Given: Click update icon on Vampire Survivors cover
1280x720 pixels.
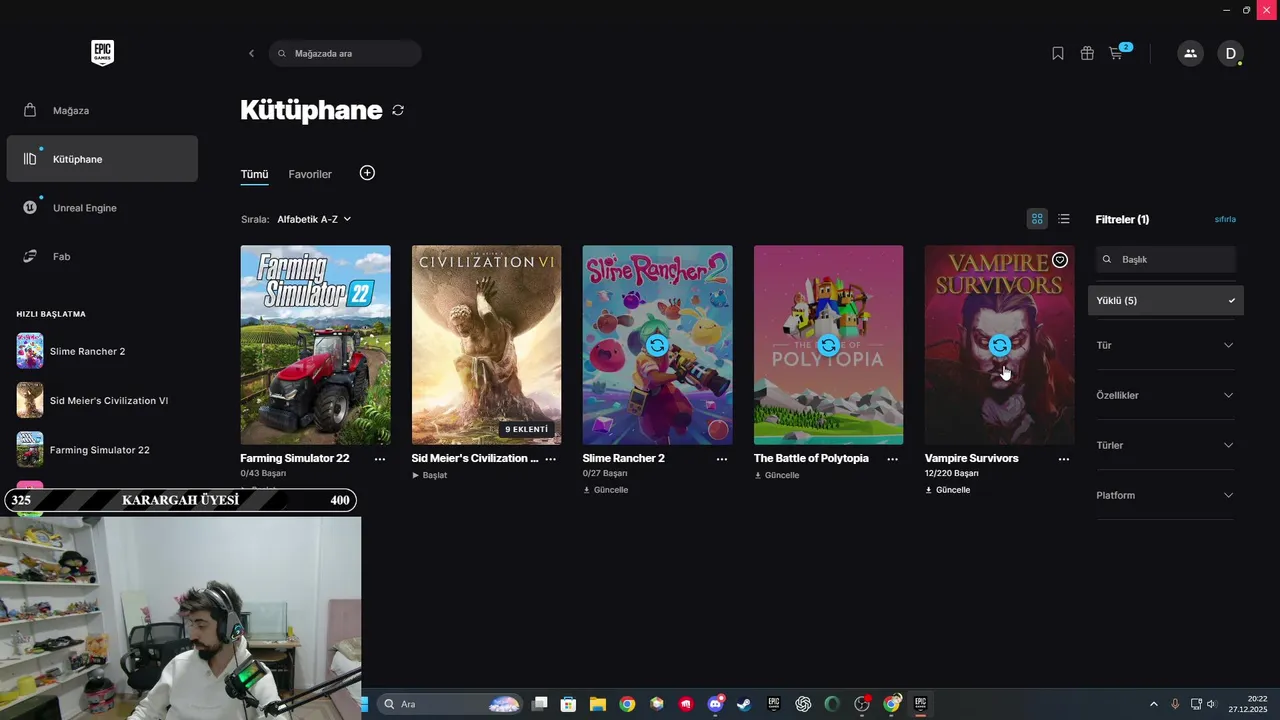Looking at the screenshot, I should 999,345.
